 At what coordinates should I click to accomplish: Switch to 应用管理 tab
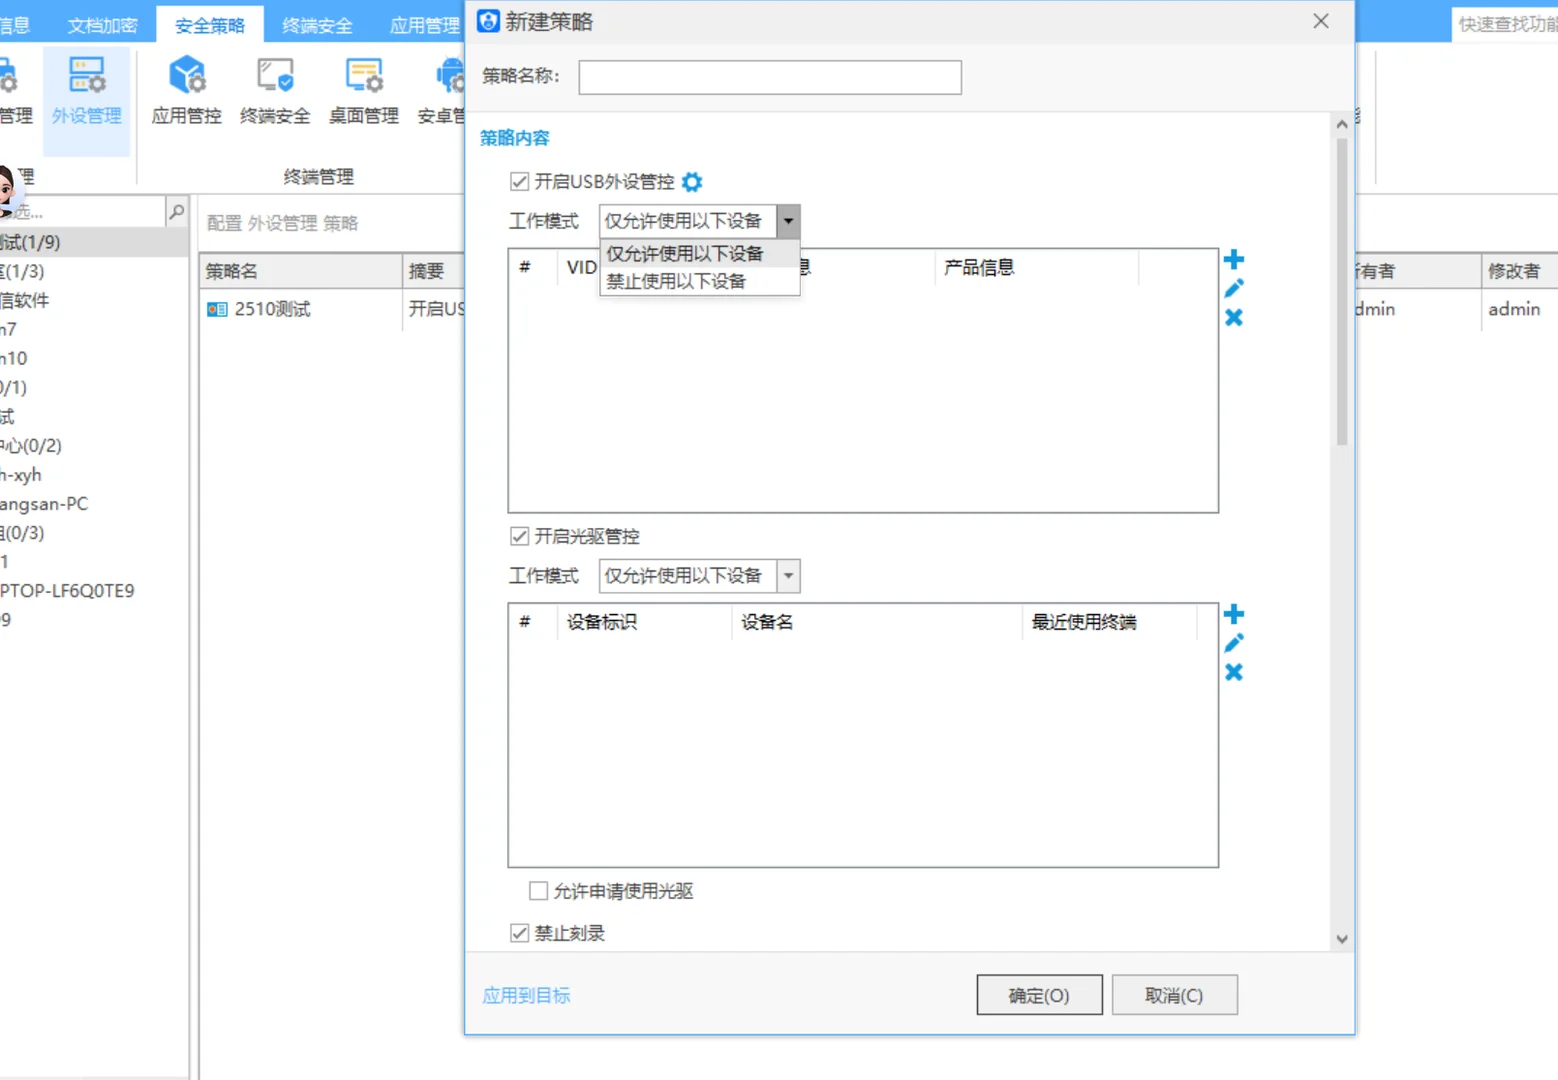(424, 25)
